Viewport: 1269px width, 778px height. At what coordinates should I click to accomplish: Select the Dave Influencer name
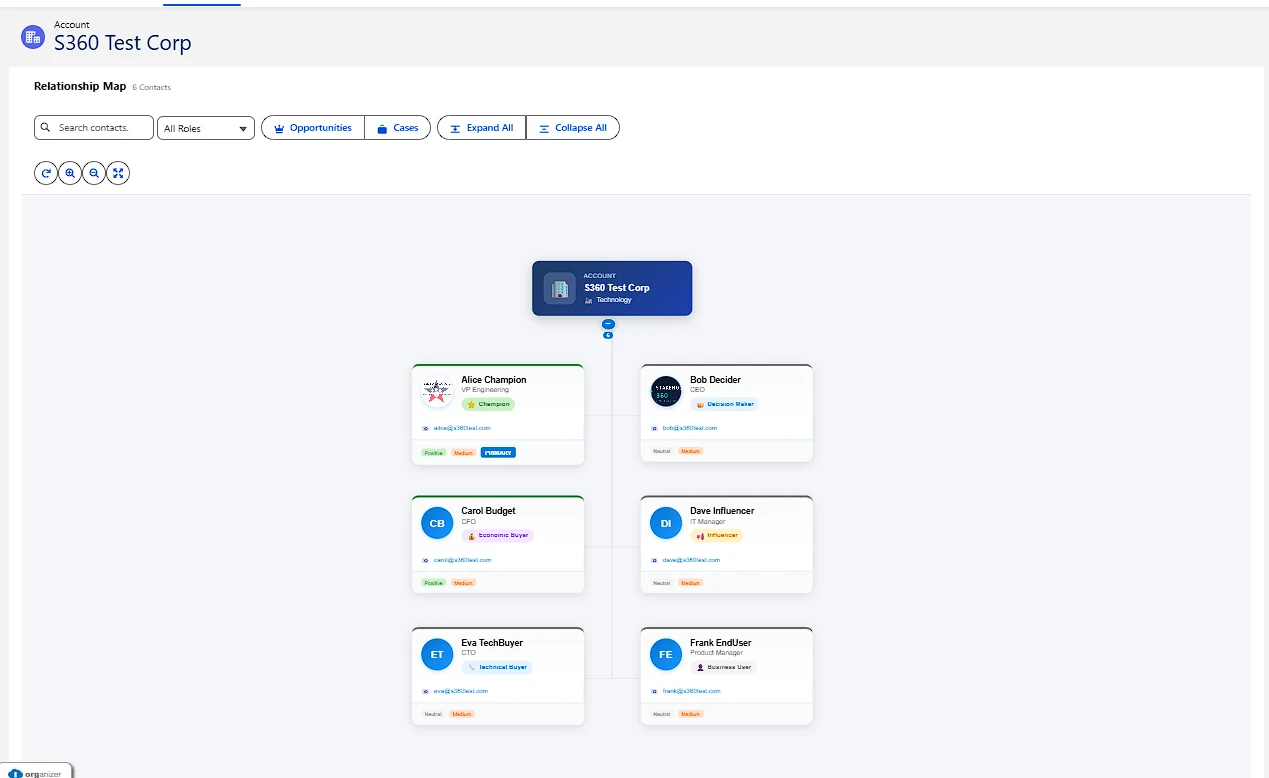[x=722, y=511]
